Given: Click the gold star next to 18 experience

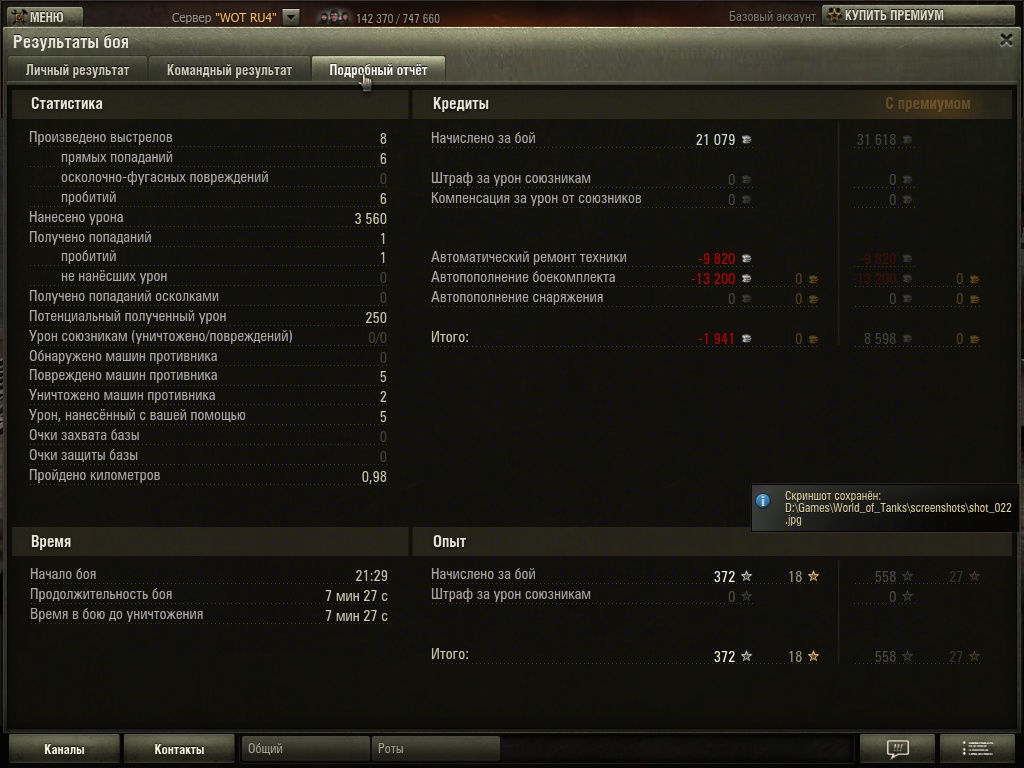Looking at the screenshot, I should click(813, 576).
